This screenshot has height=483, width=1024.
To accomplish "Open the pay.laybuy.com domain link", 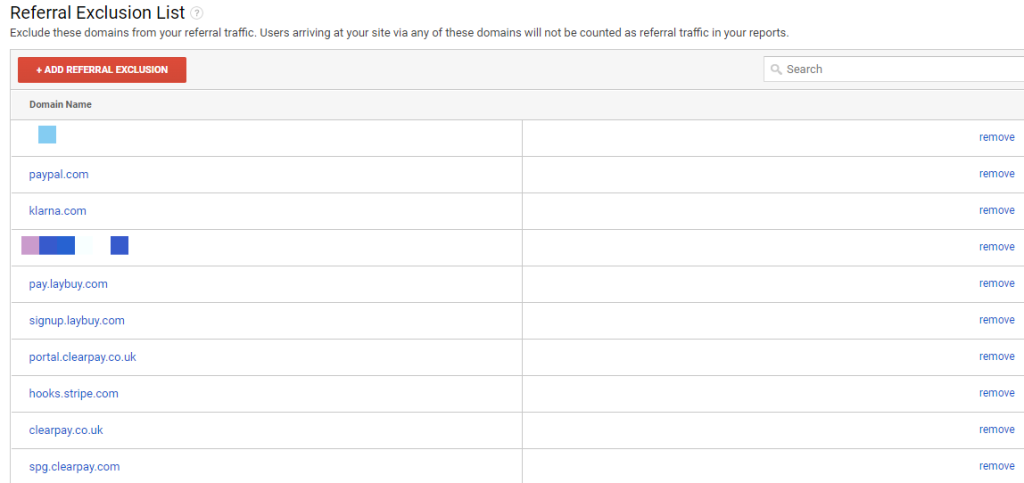I will pyautogui.click(x=68, y=284).
